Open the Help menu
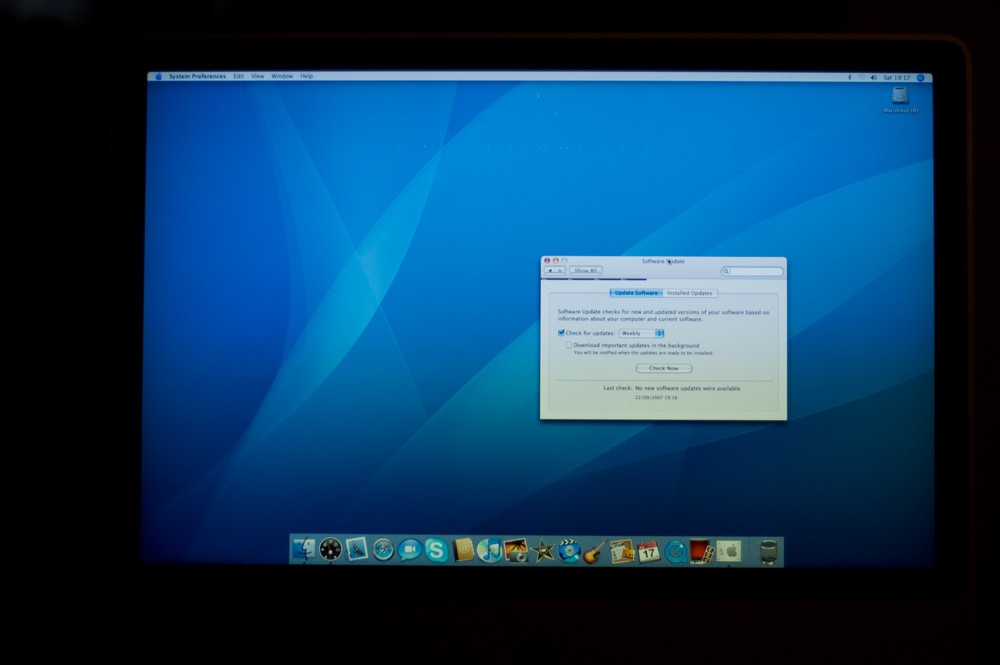This screenshot has width=1000, height=665. pyautogui.click(x=307, y=77)
